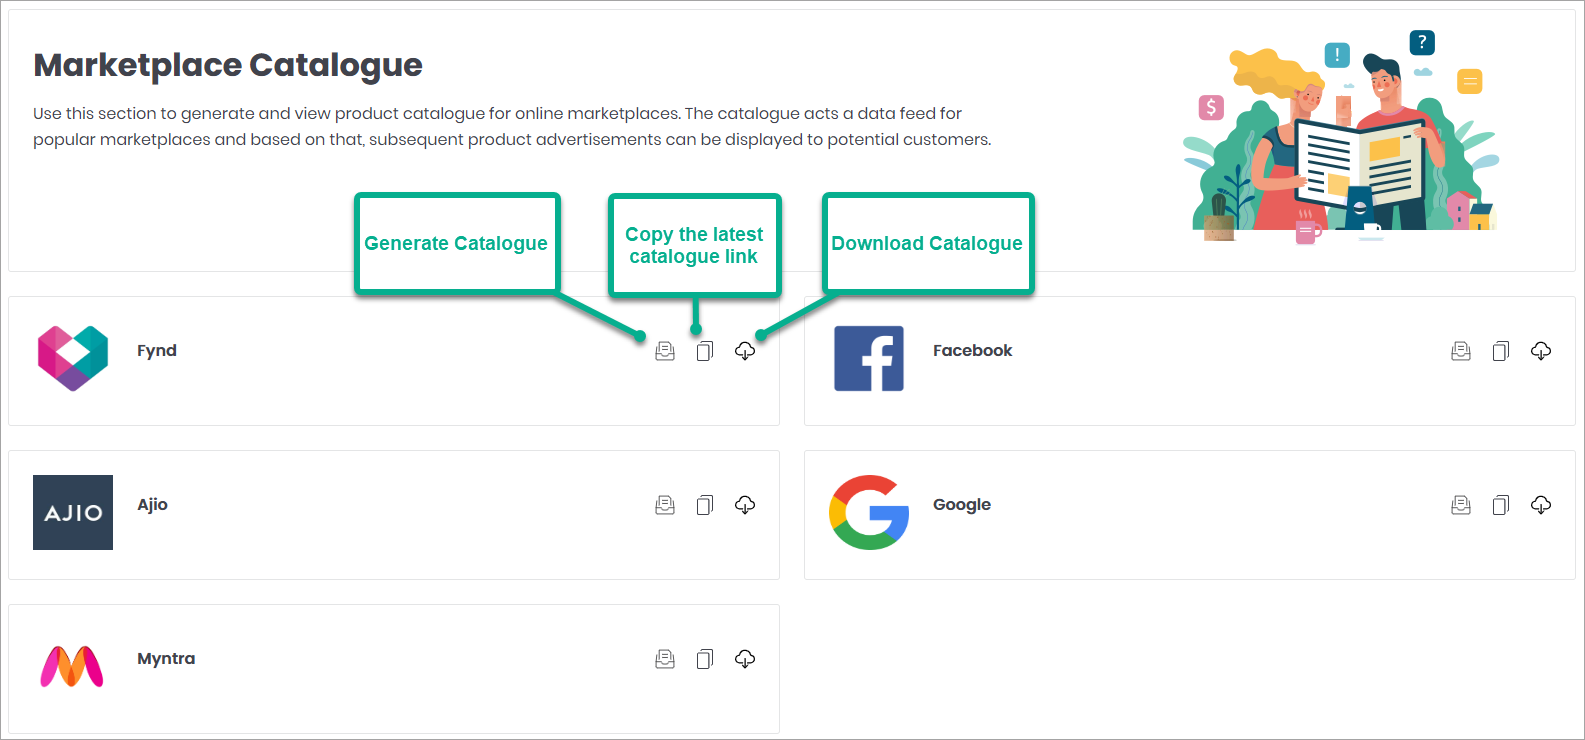Download the Facebook catalogue

(x=1541, y=351)
